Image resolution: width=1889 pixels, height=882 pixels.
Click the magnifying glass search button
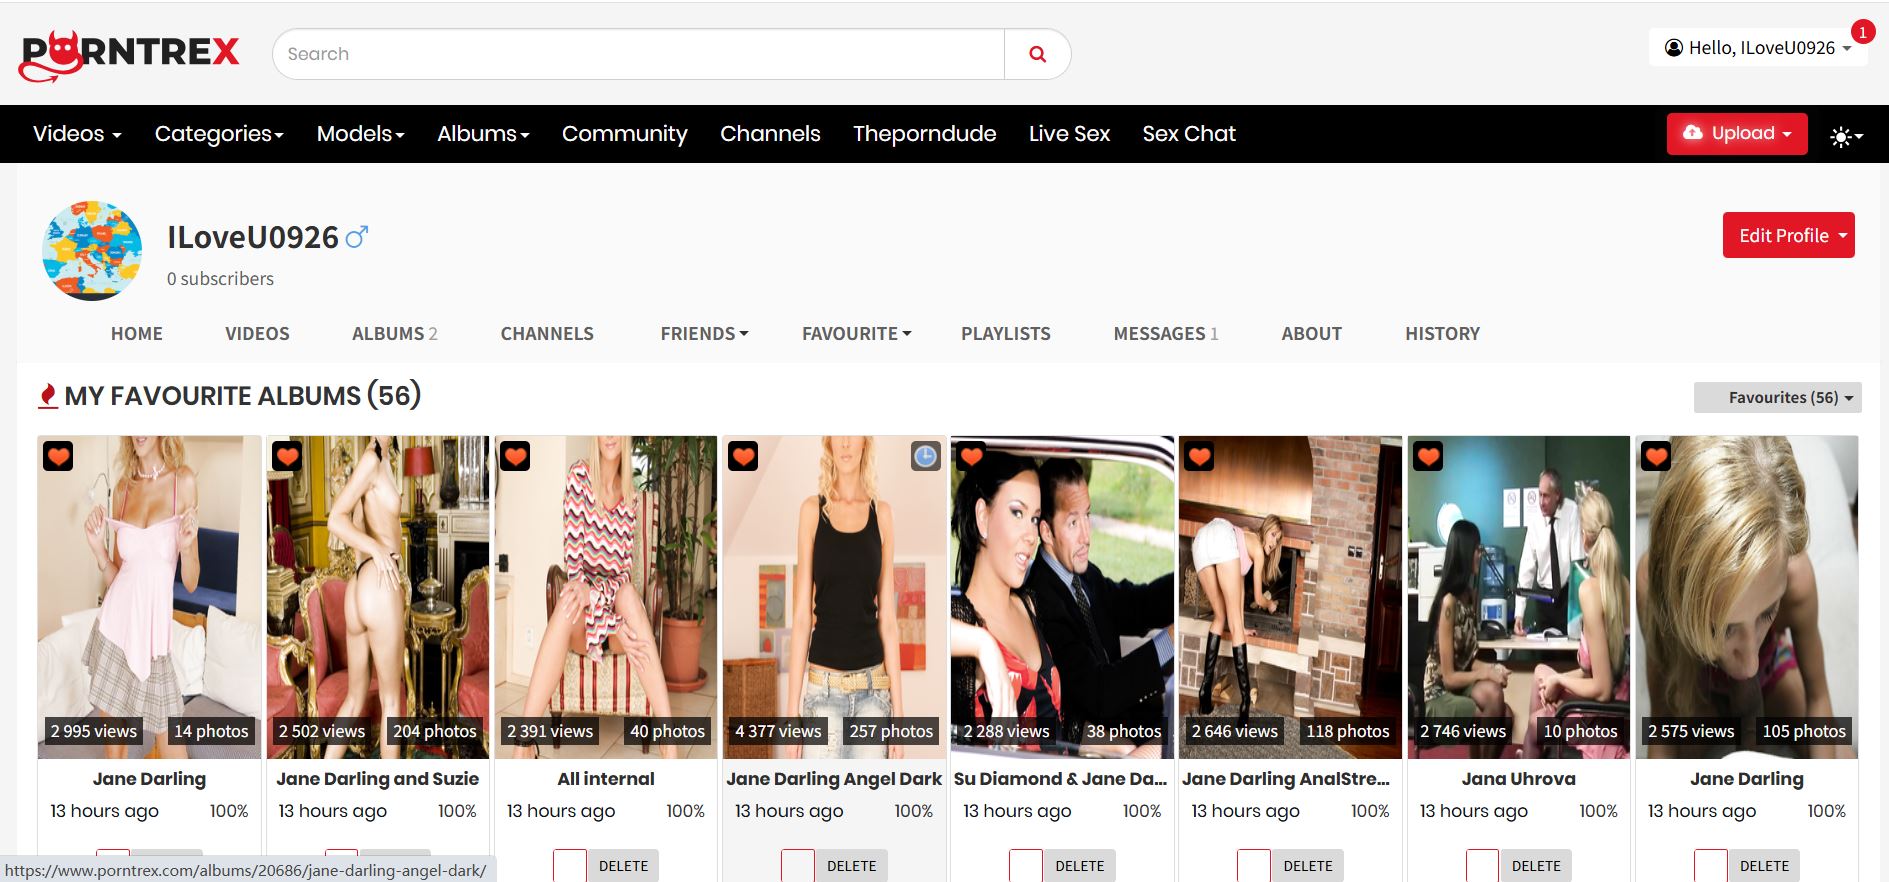[1037, 54]
